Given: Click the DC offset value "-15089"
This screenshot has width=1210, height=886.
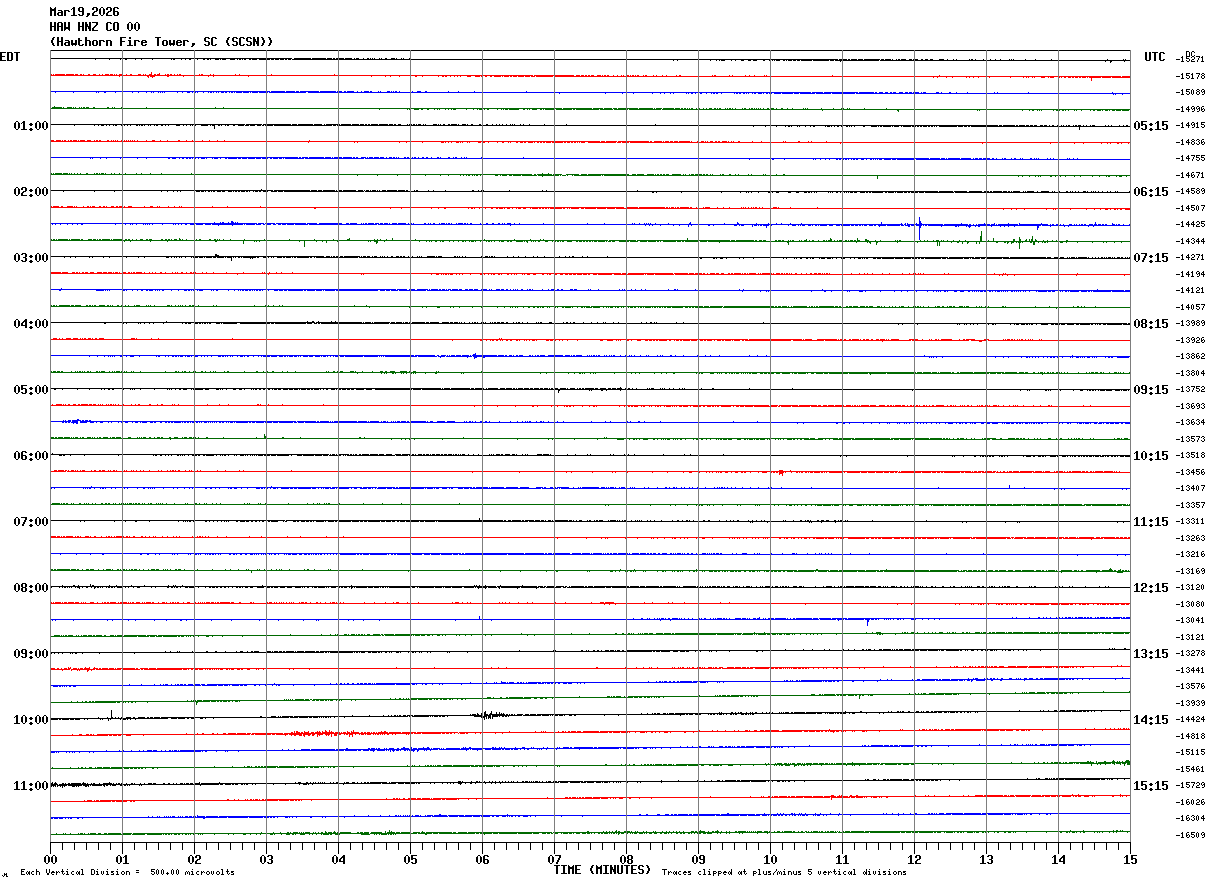Looking at the screenshot, I should [1190, 93].
